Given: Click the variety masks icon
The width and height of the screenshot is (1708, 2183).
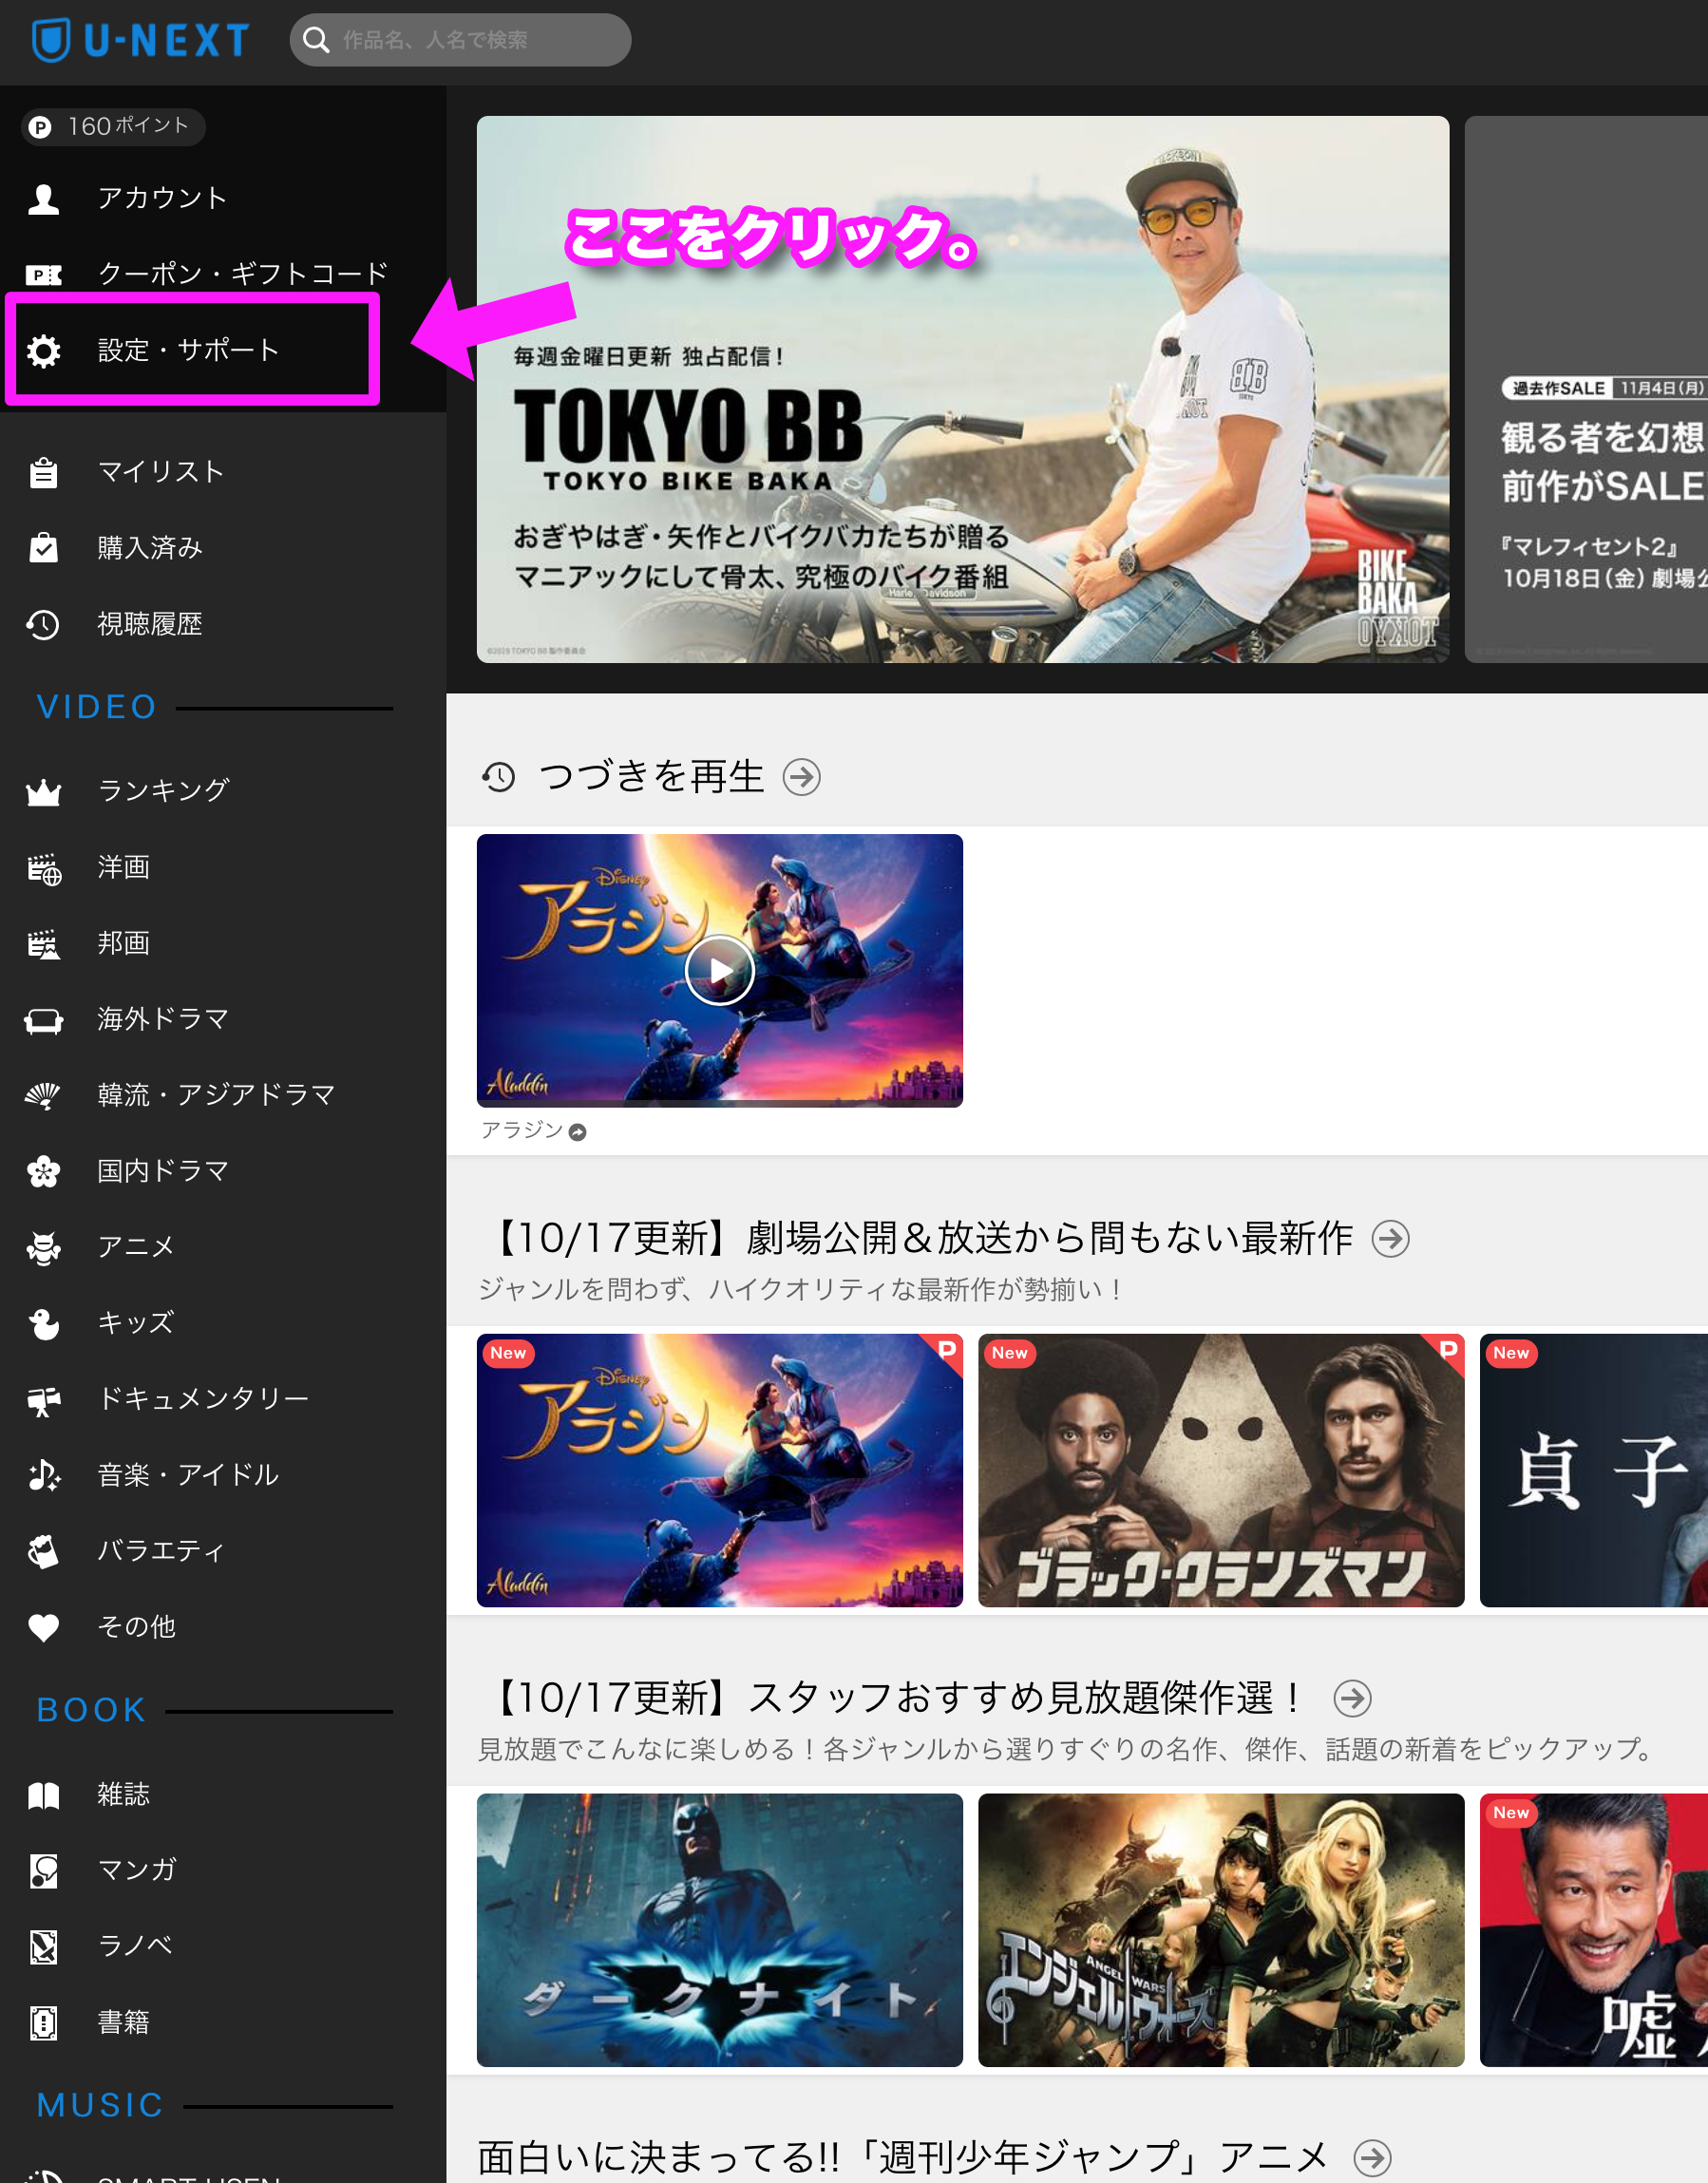Looking at the screenshot, I should coord(43,1551).
